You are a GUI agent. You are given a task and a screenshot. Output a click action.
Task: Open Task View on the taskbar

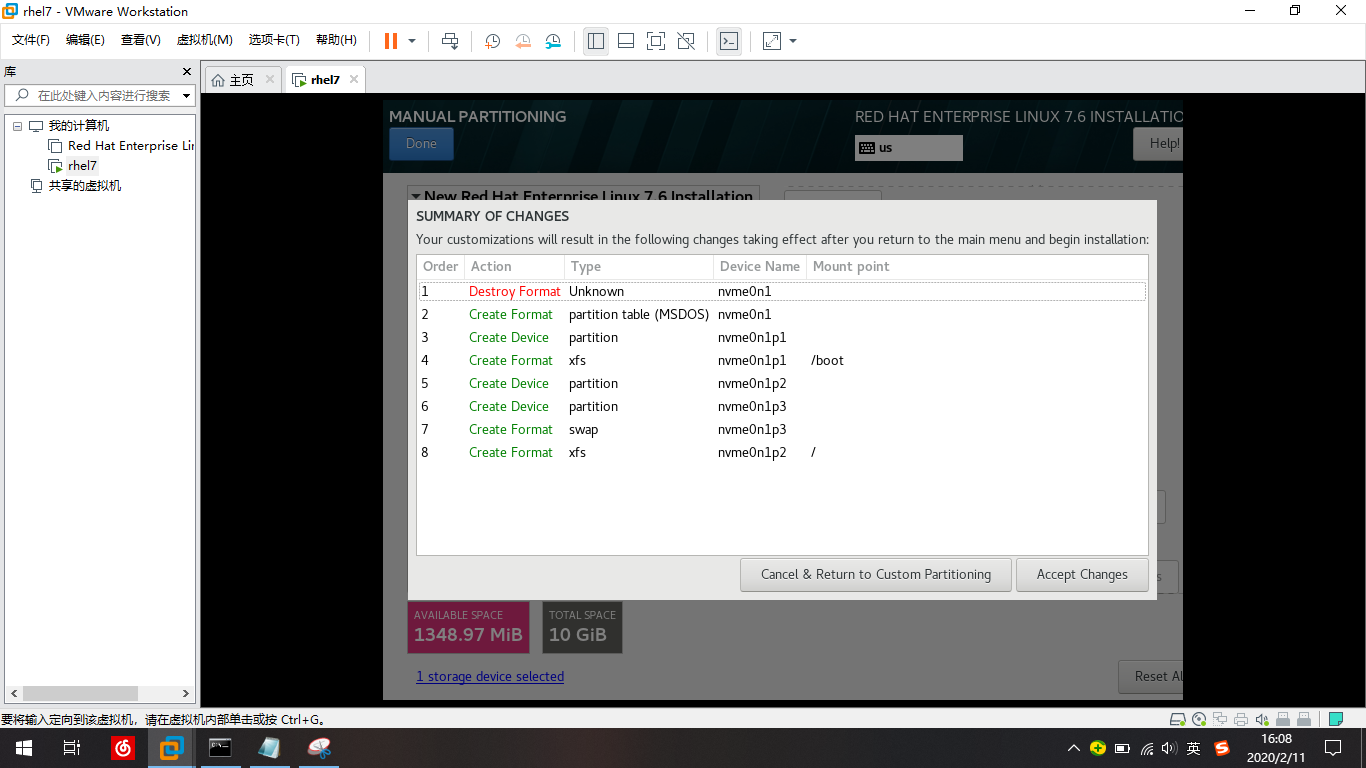click(x=72, y=748)
